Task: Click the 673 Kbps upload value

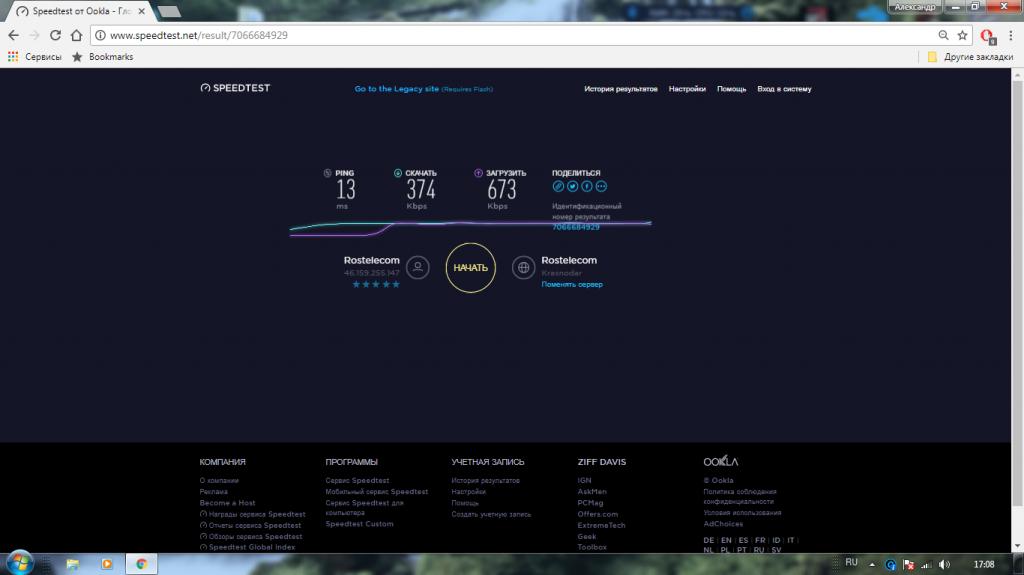Action: (x=502, y=189)
